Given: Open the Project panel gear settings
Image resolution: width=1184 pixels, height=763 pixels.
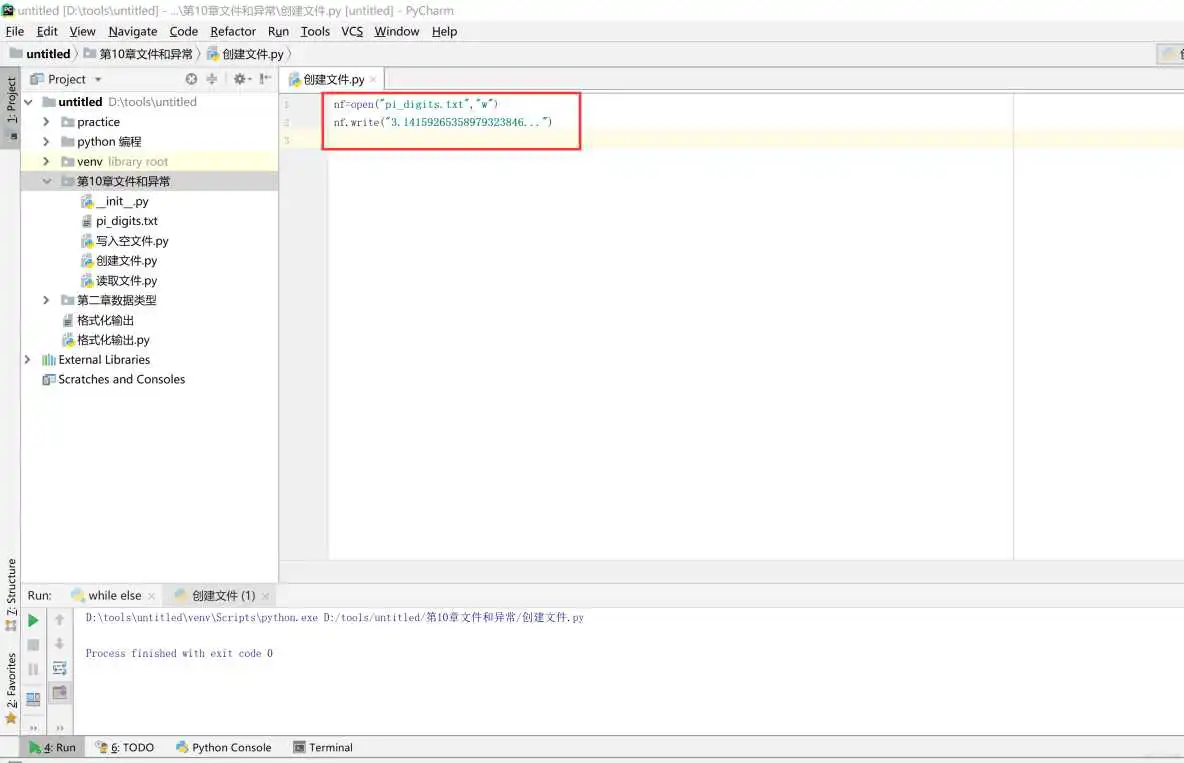Looking at the screenshot, I should [x=242, y=79].
